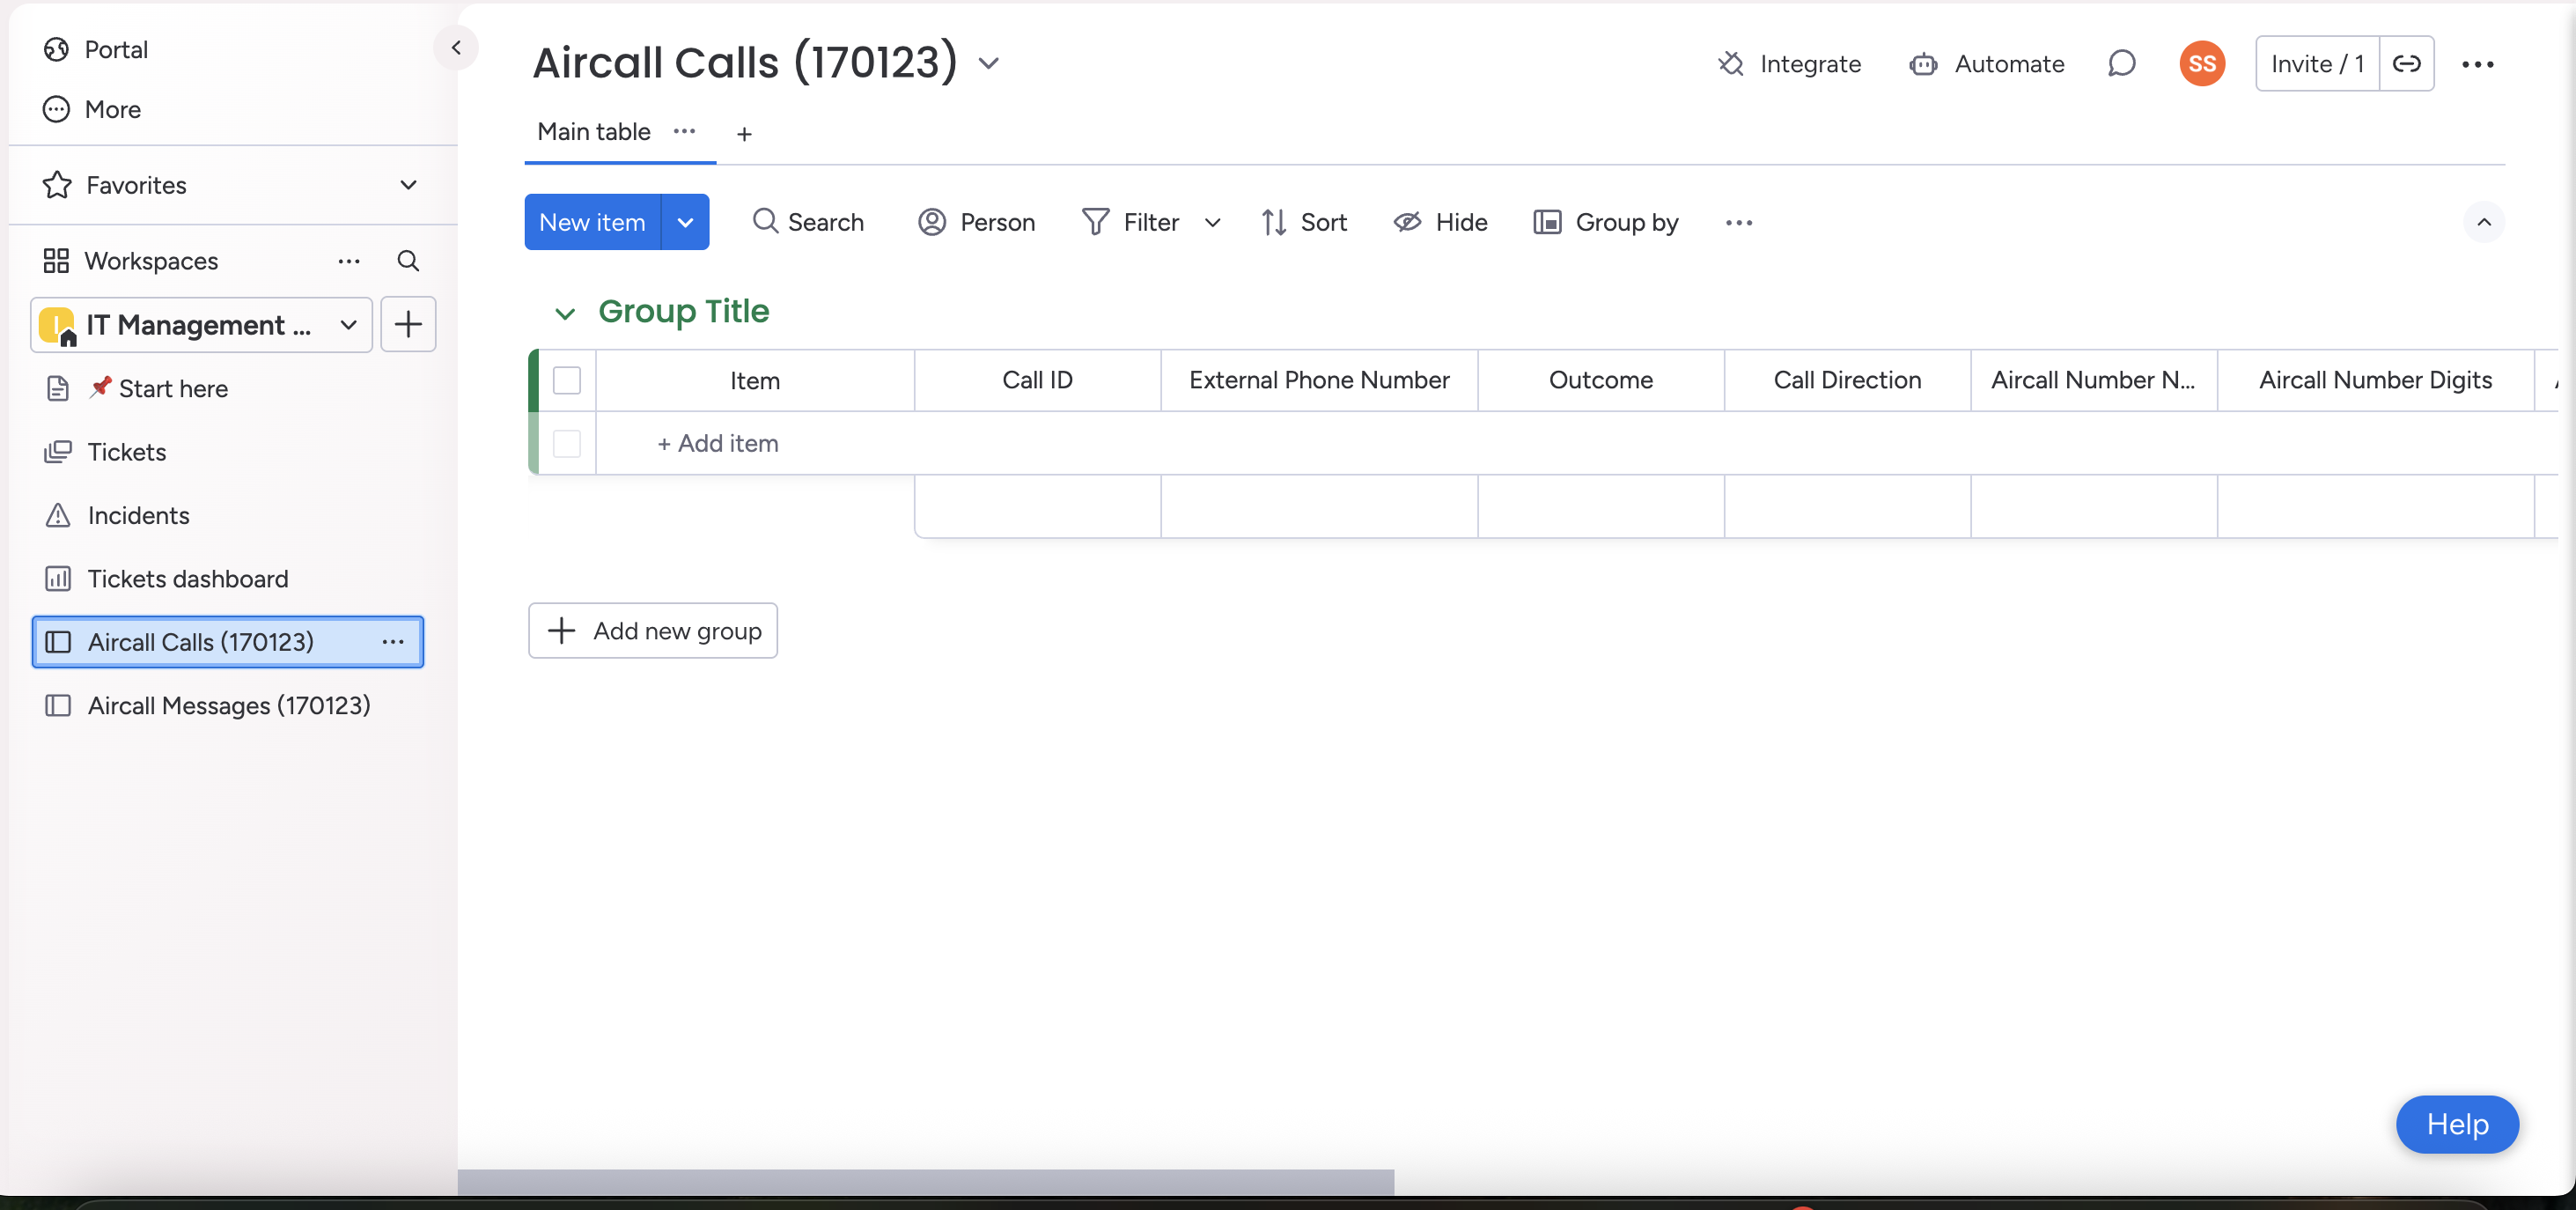Click the horizontal scrollbar at bottom
The width and height of the screenshot is (2576, 1210).
pyautogui.click(x=926, y=1181)
